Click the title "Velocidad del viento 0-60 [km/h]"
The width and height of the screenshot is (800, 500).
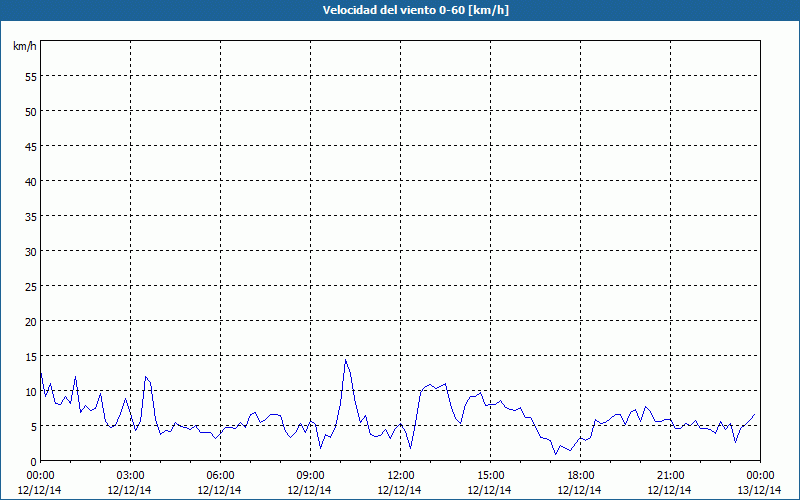[415, 10]
